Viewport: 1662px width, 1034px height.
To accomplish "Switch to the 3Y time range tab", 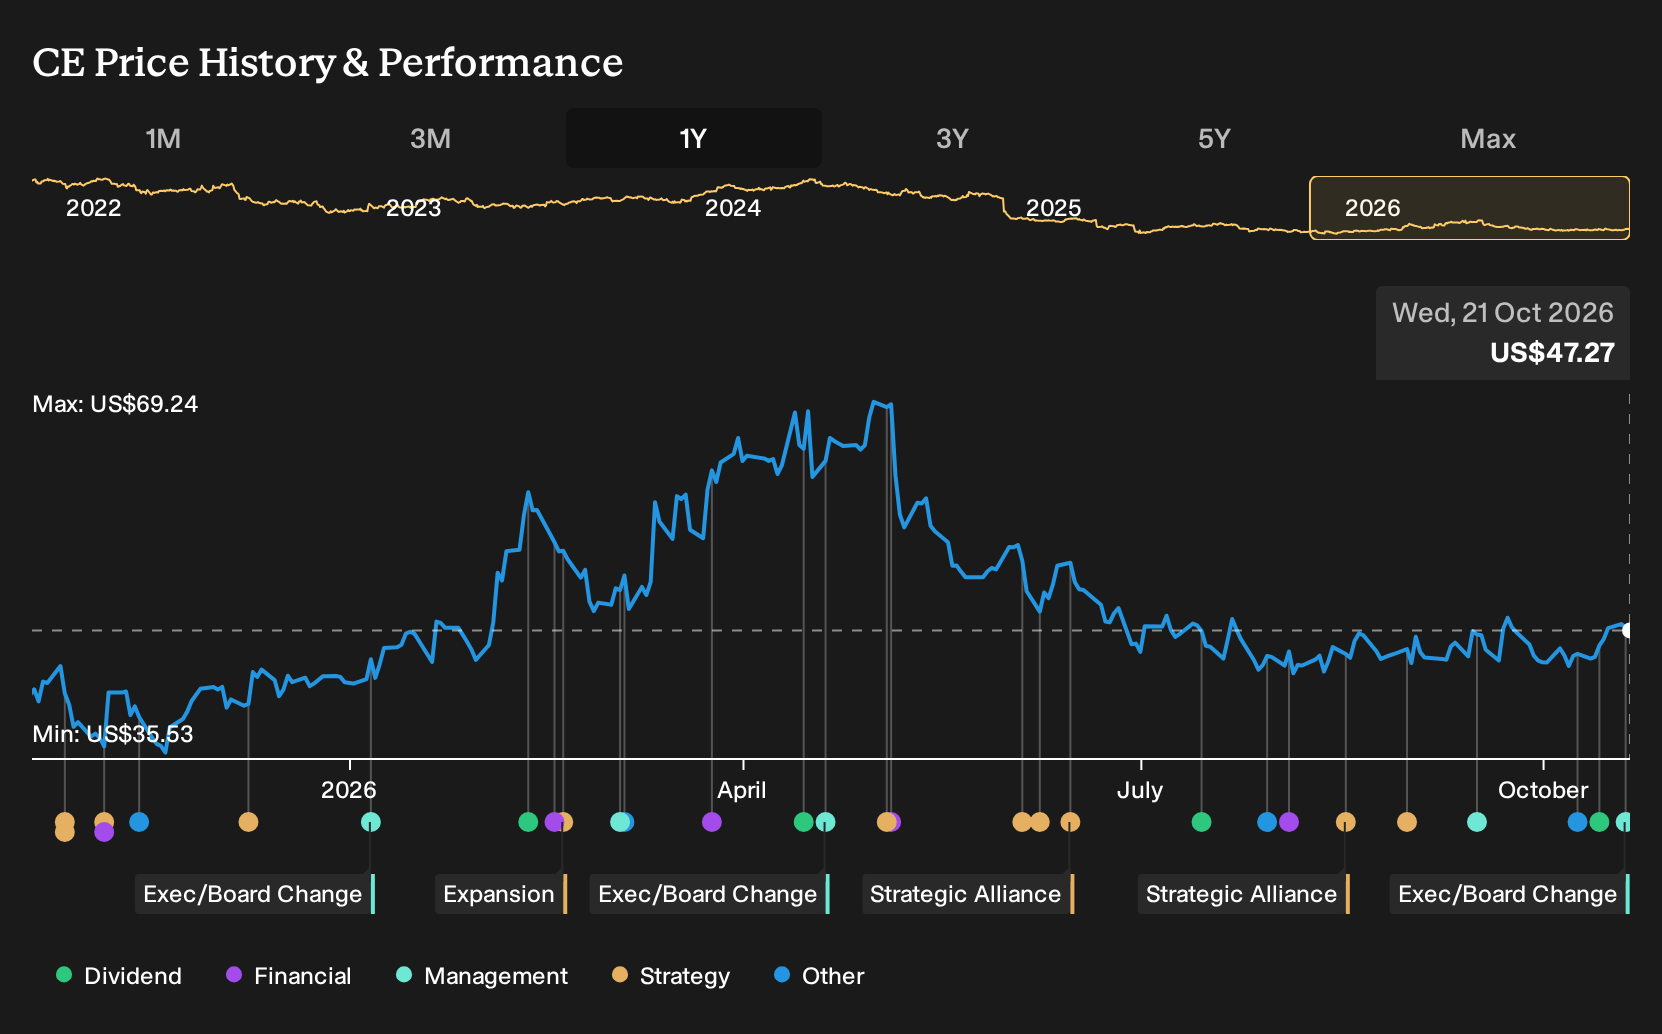I will click(952, 138).
